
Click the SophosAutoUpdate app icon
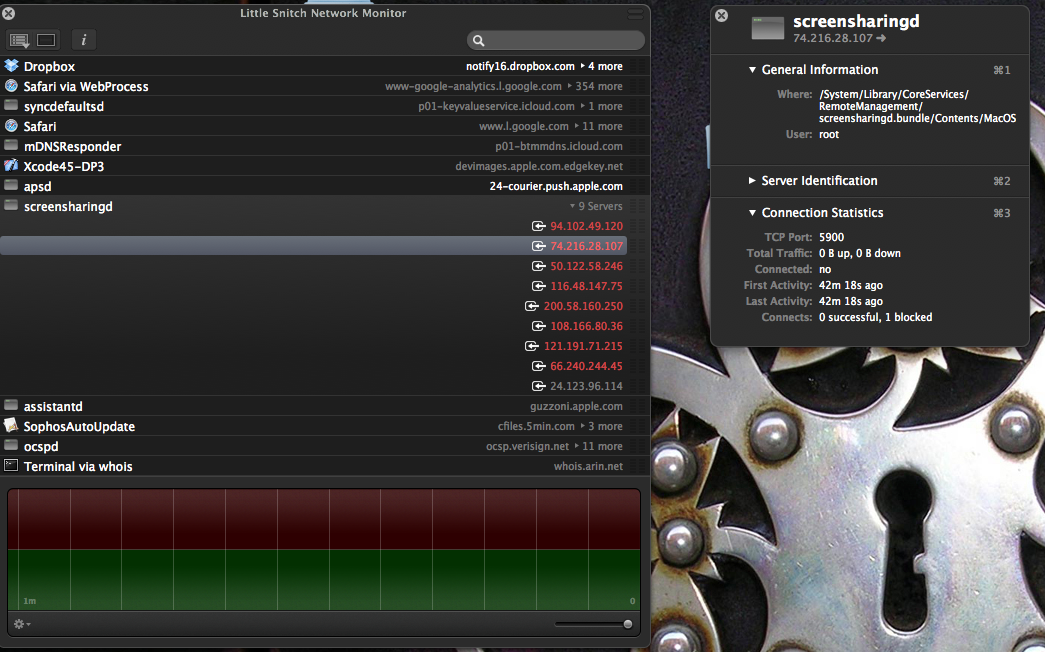[11, 425]
